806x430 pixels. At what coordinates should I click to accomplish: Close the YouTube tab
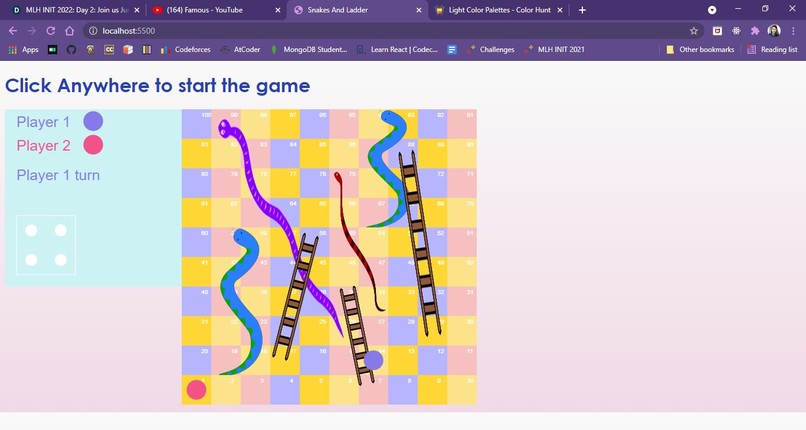click(278, 10)
